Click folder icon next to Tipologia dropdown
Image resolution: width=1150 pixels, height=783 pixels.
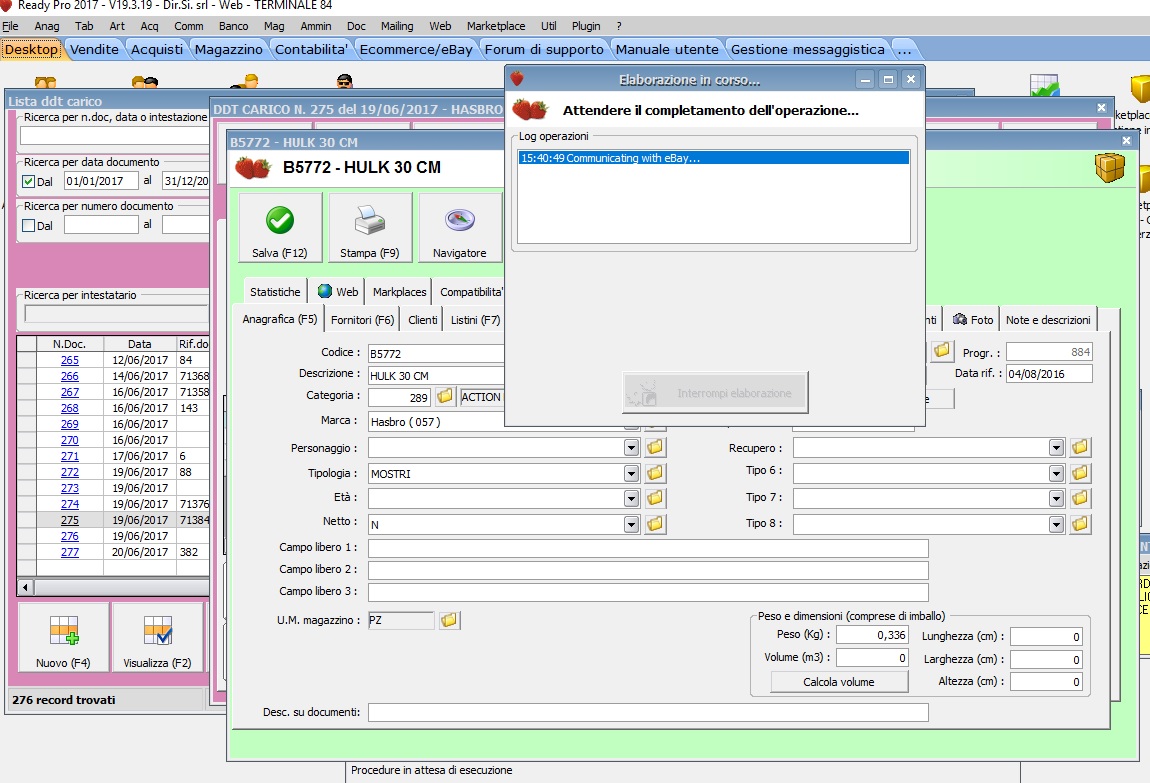[655, 473]
